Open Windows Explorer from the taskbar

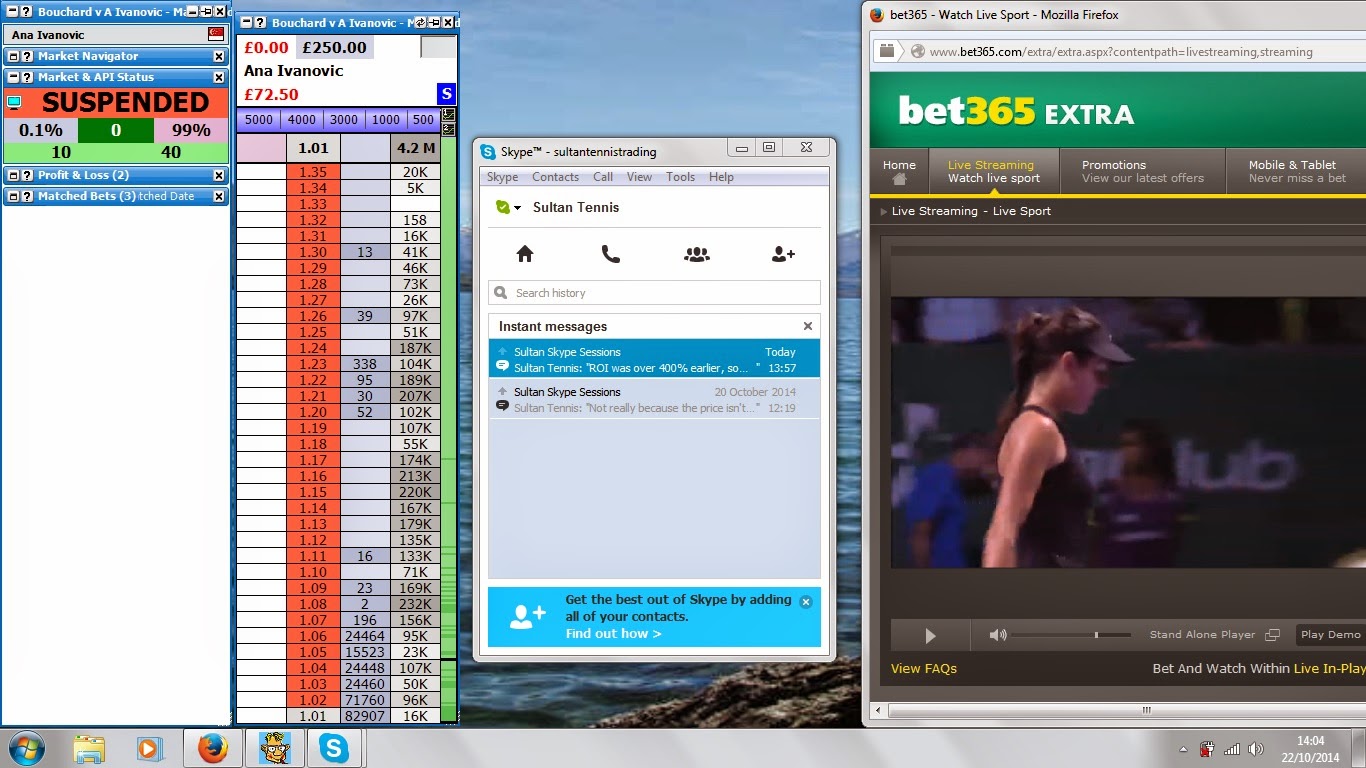88,748
